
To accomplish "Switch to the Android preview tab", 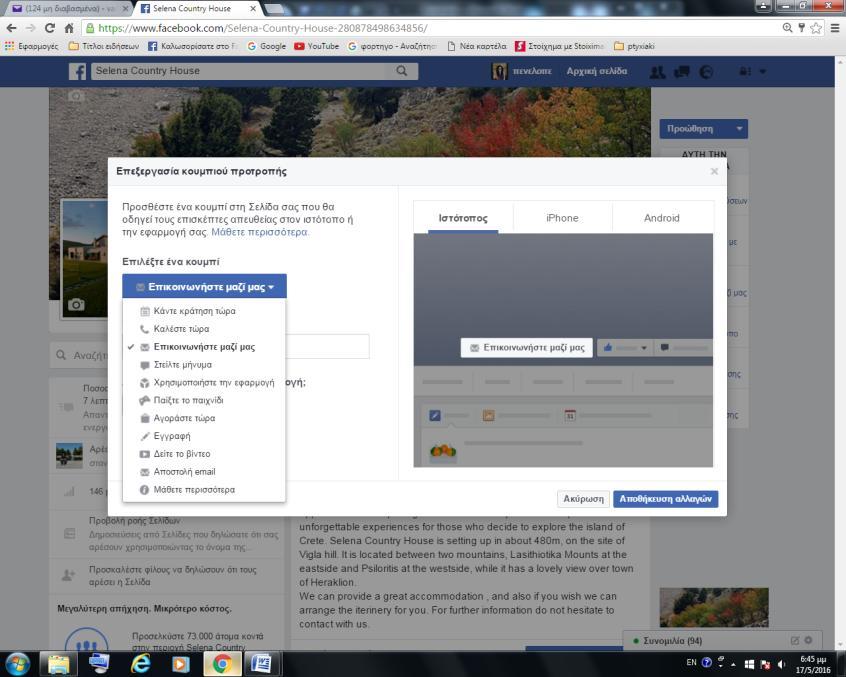I will tap(662, 218).
